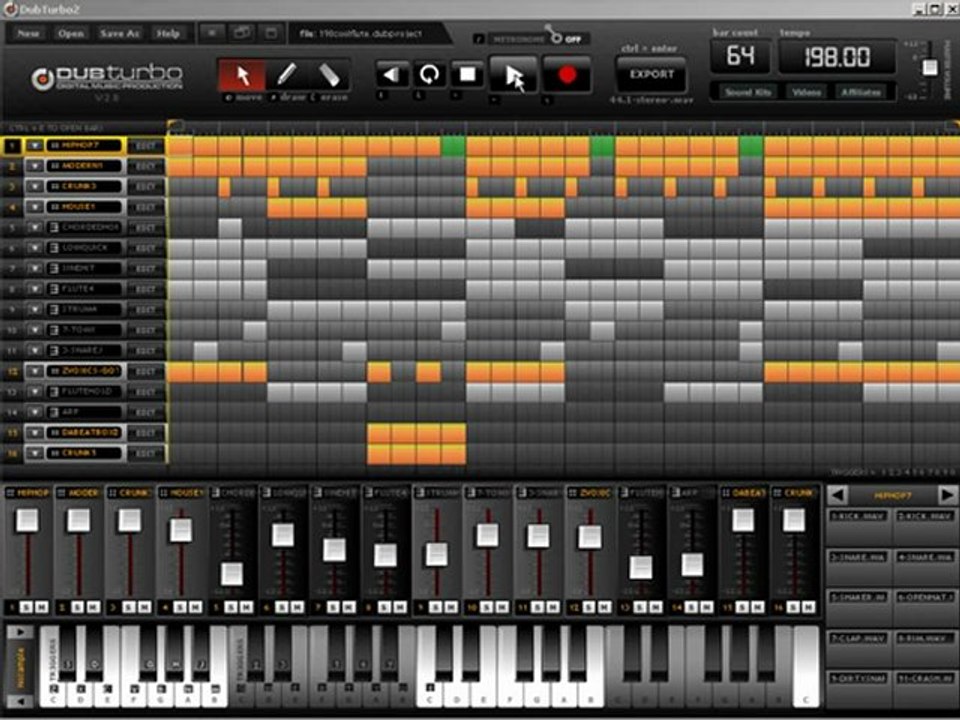Screen dimensions: 960x720
Task: Solo mixer channel 4
Action: pyautogui.click(x=180, y=607)
